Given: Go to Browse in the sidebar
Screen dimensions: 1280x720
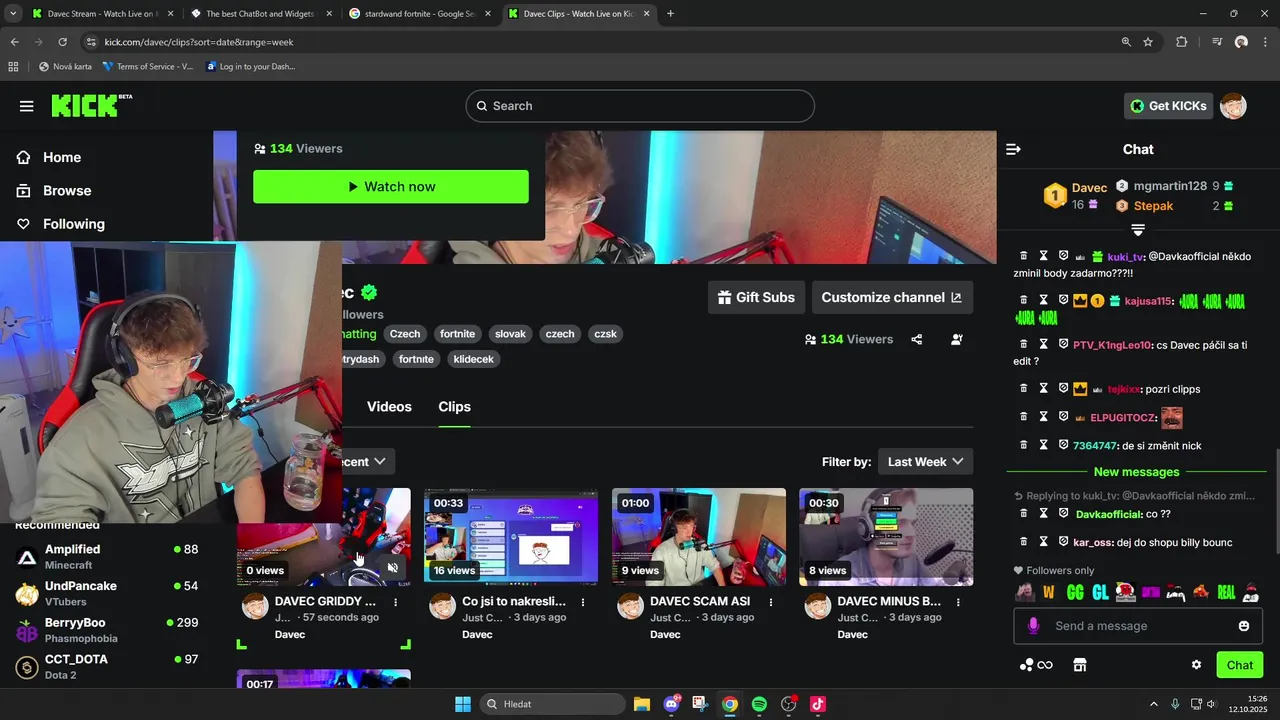Looking at the screenshot, I should (x=67, y=191).
